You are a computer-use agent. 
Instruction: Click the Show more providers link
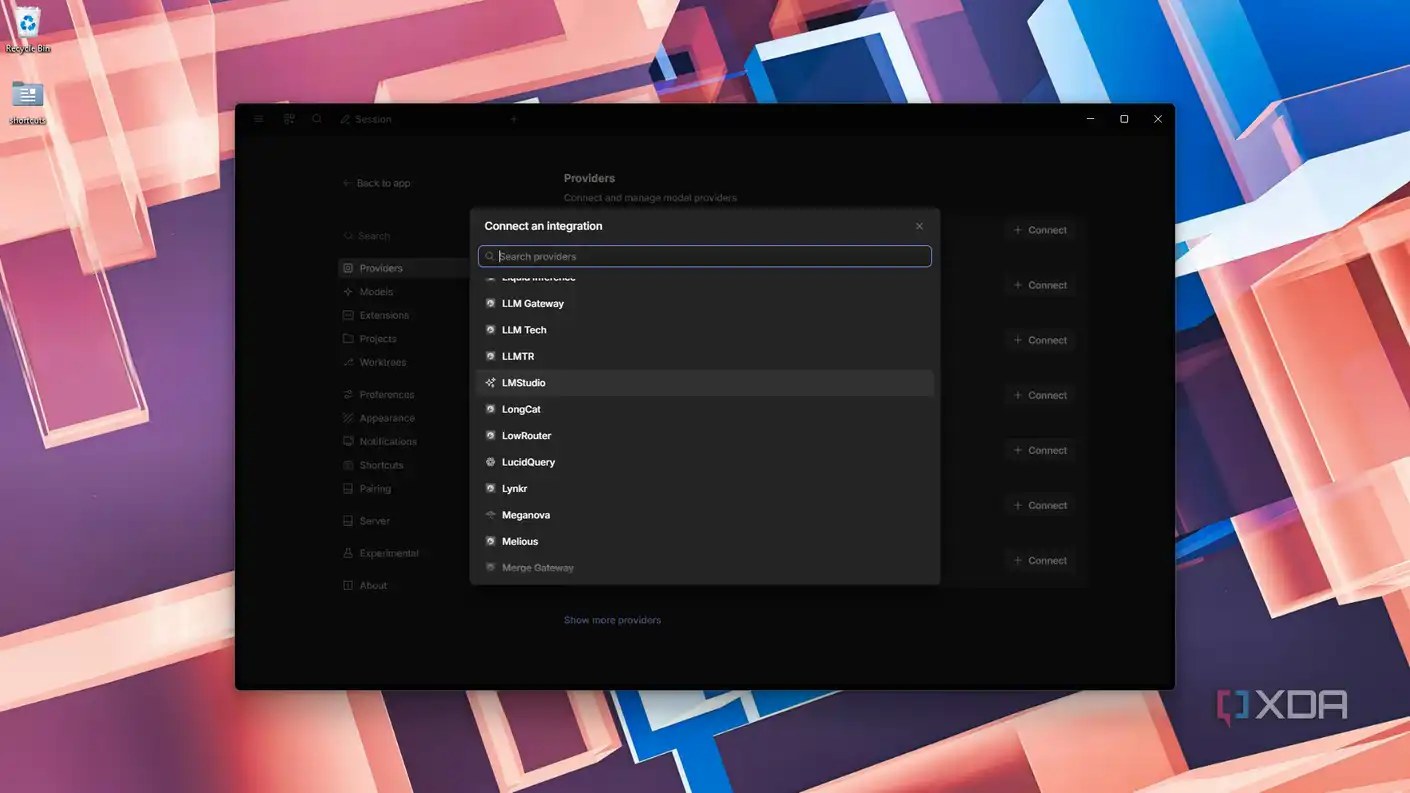click(612, 620)
